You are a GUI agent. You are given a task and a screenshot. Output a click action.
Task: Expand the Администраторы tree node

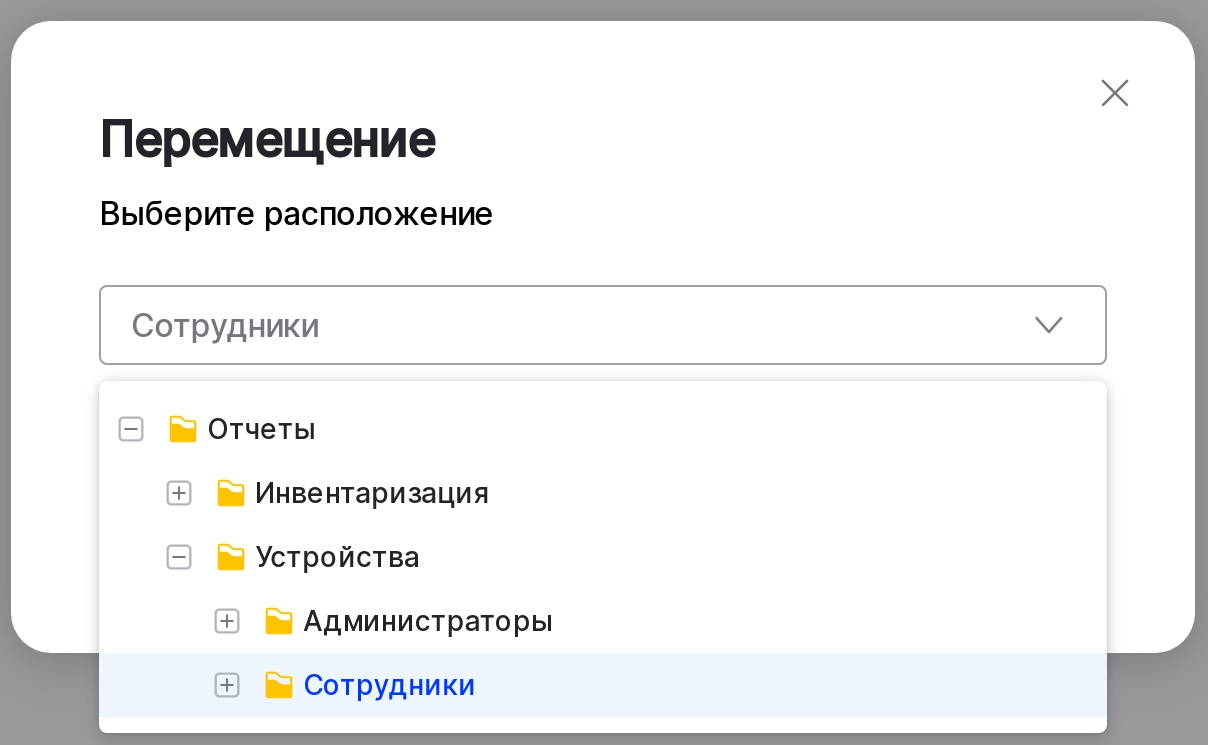click(x=227, y=621)
